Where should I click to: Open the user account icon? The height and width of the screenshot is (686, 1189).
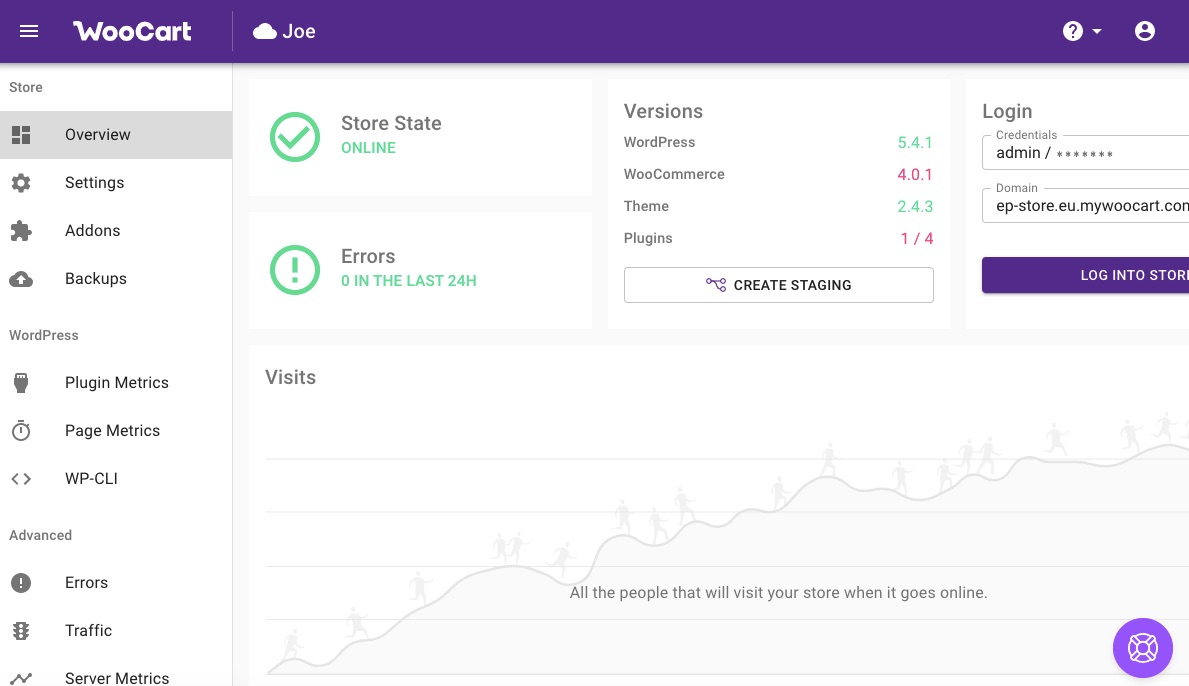click(x=1145, y=31)
